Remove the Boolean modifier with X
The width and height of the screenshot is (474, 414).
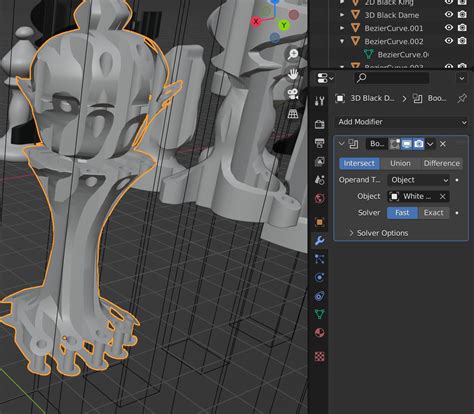(x=443, y=144)
